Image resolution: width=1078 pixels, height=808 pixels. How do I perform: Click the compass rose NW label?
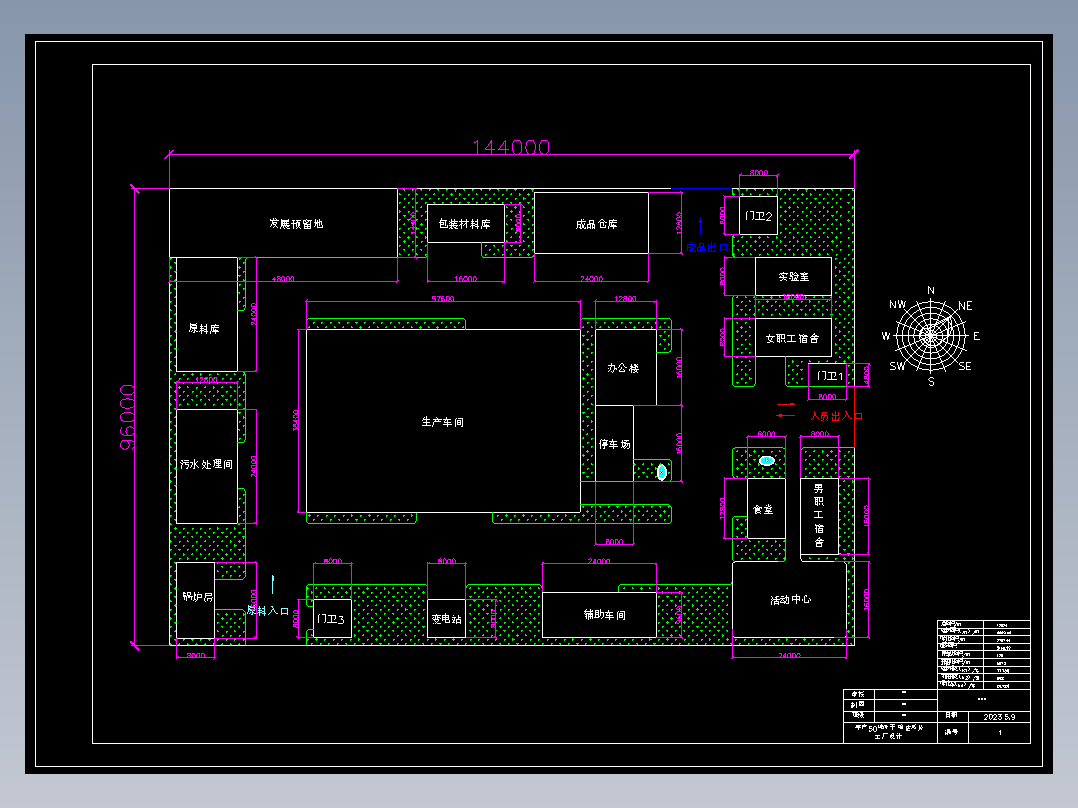pyautogui.click(x=897, y=305)
